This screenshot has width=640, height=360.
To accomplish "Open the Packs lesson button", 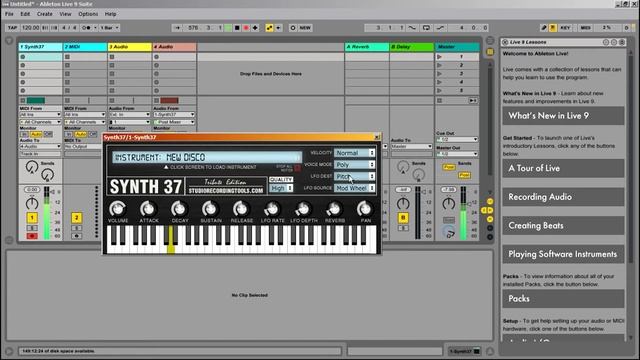I will (563, 299).
